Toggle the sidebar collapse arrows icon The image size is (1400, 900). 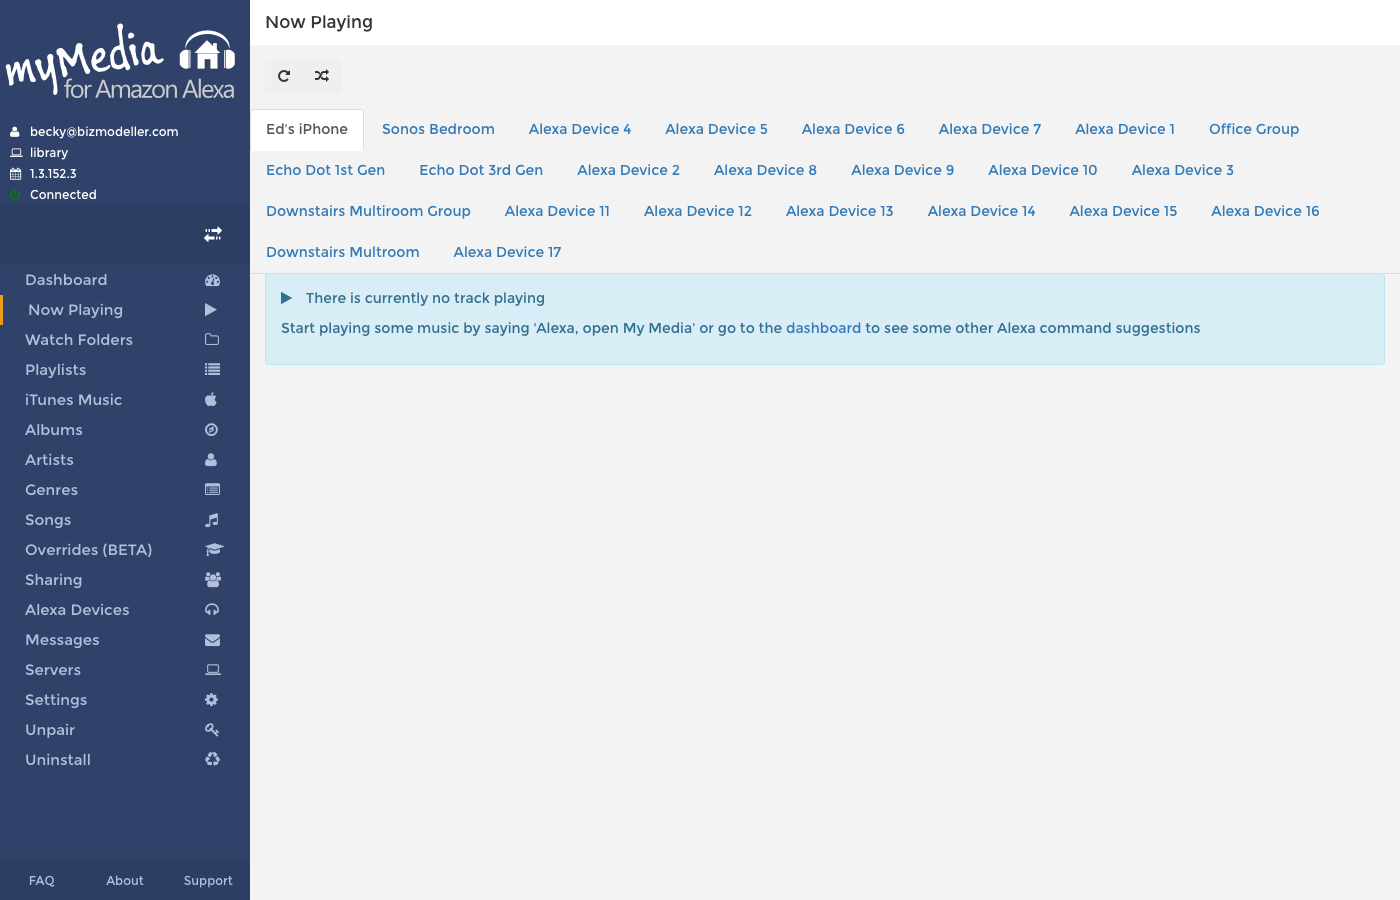point(212,234)
